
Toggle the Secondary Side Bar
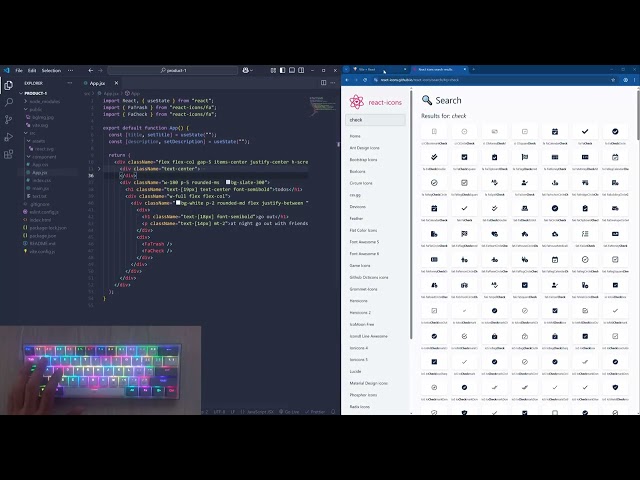tap(301, 71)
